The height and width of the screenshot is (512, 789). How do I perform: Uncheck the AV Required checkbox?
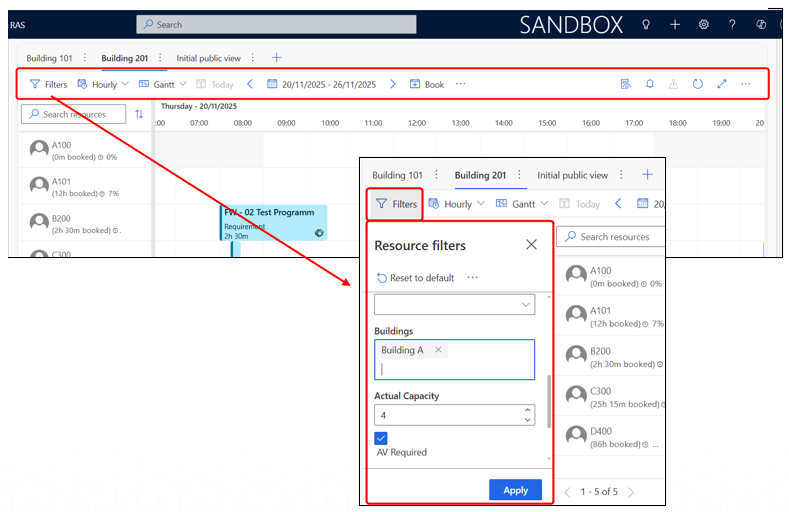tap(381, 438)
